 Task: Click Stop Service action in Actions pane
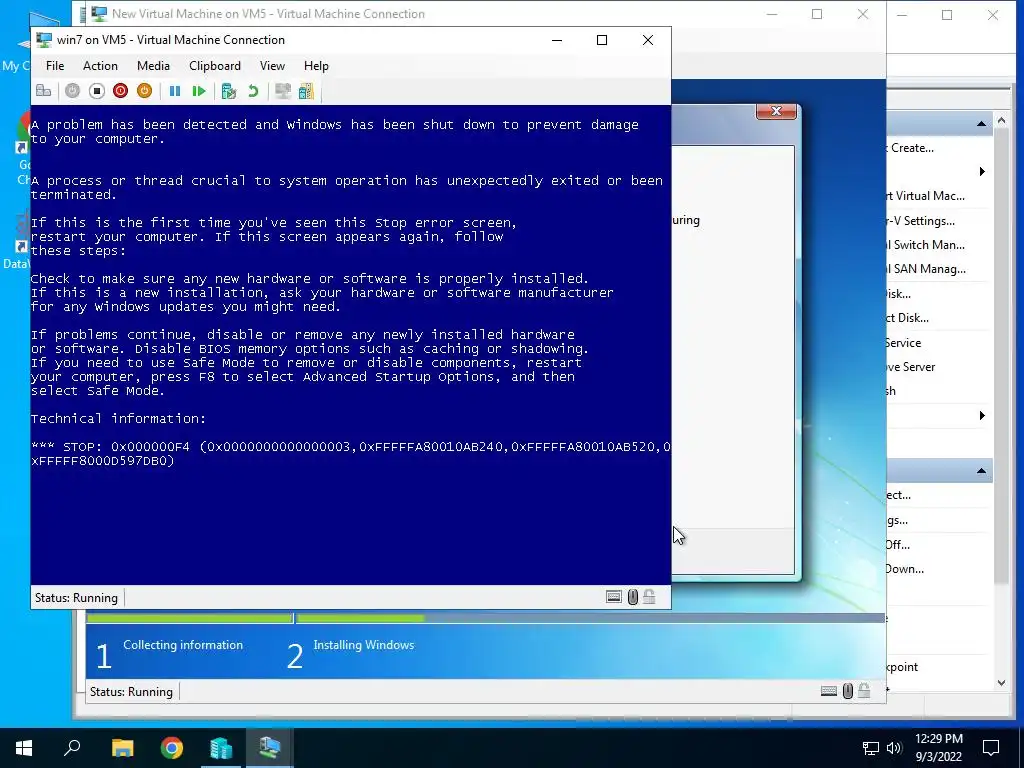pyautogui.click(x=904, y=343)
